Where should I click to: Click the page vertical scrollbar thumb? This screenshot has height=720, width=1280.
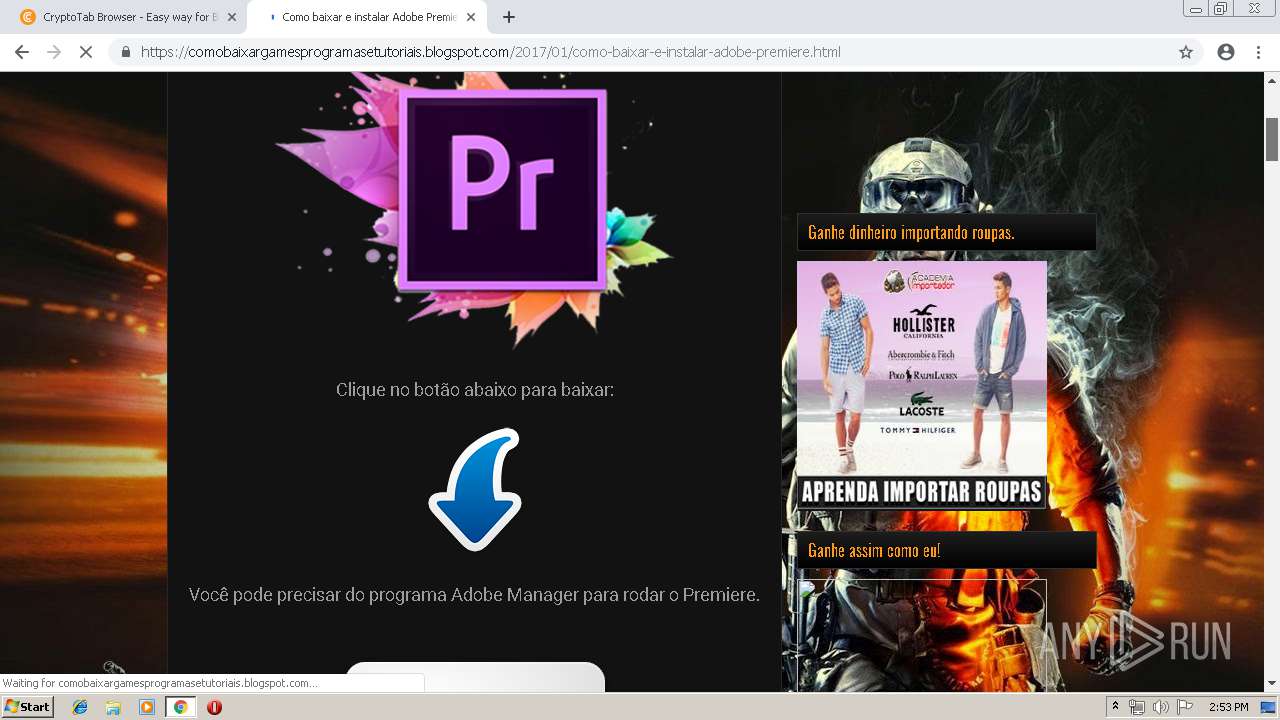pos(1272,138)
